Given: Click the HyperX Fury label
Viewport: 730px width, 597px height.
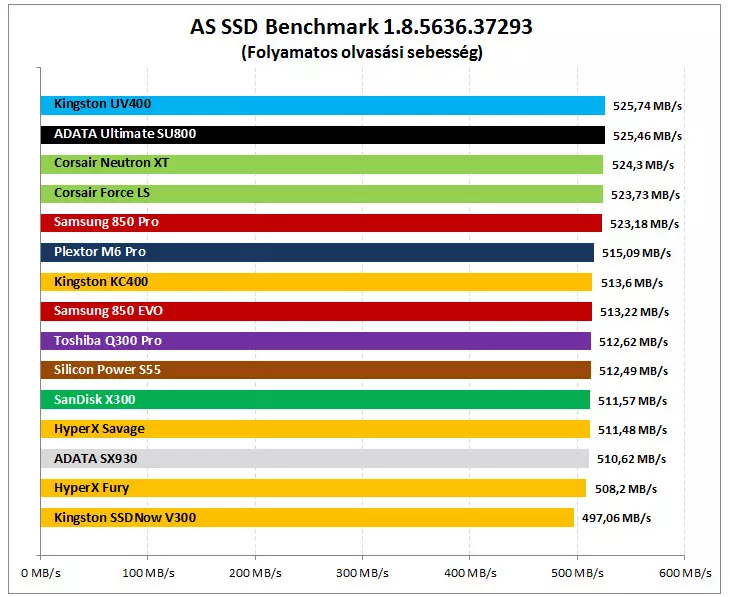Looking at the screenshot, I should point(91,488).
